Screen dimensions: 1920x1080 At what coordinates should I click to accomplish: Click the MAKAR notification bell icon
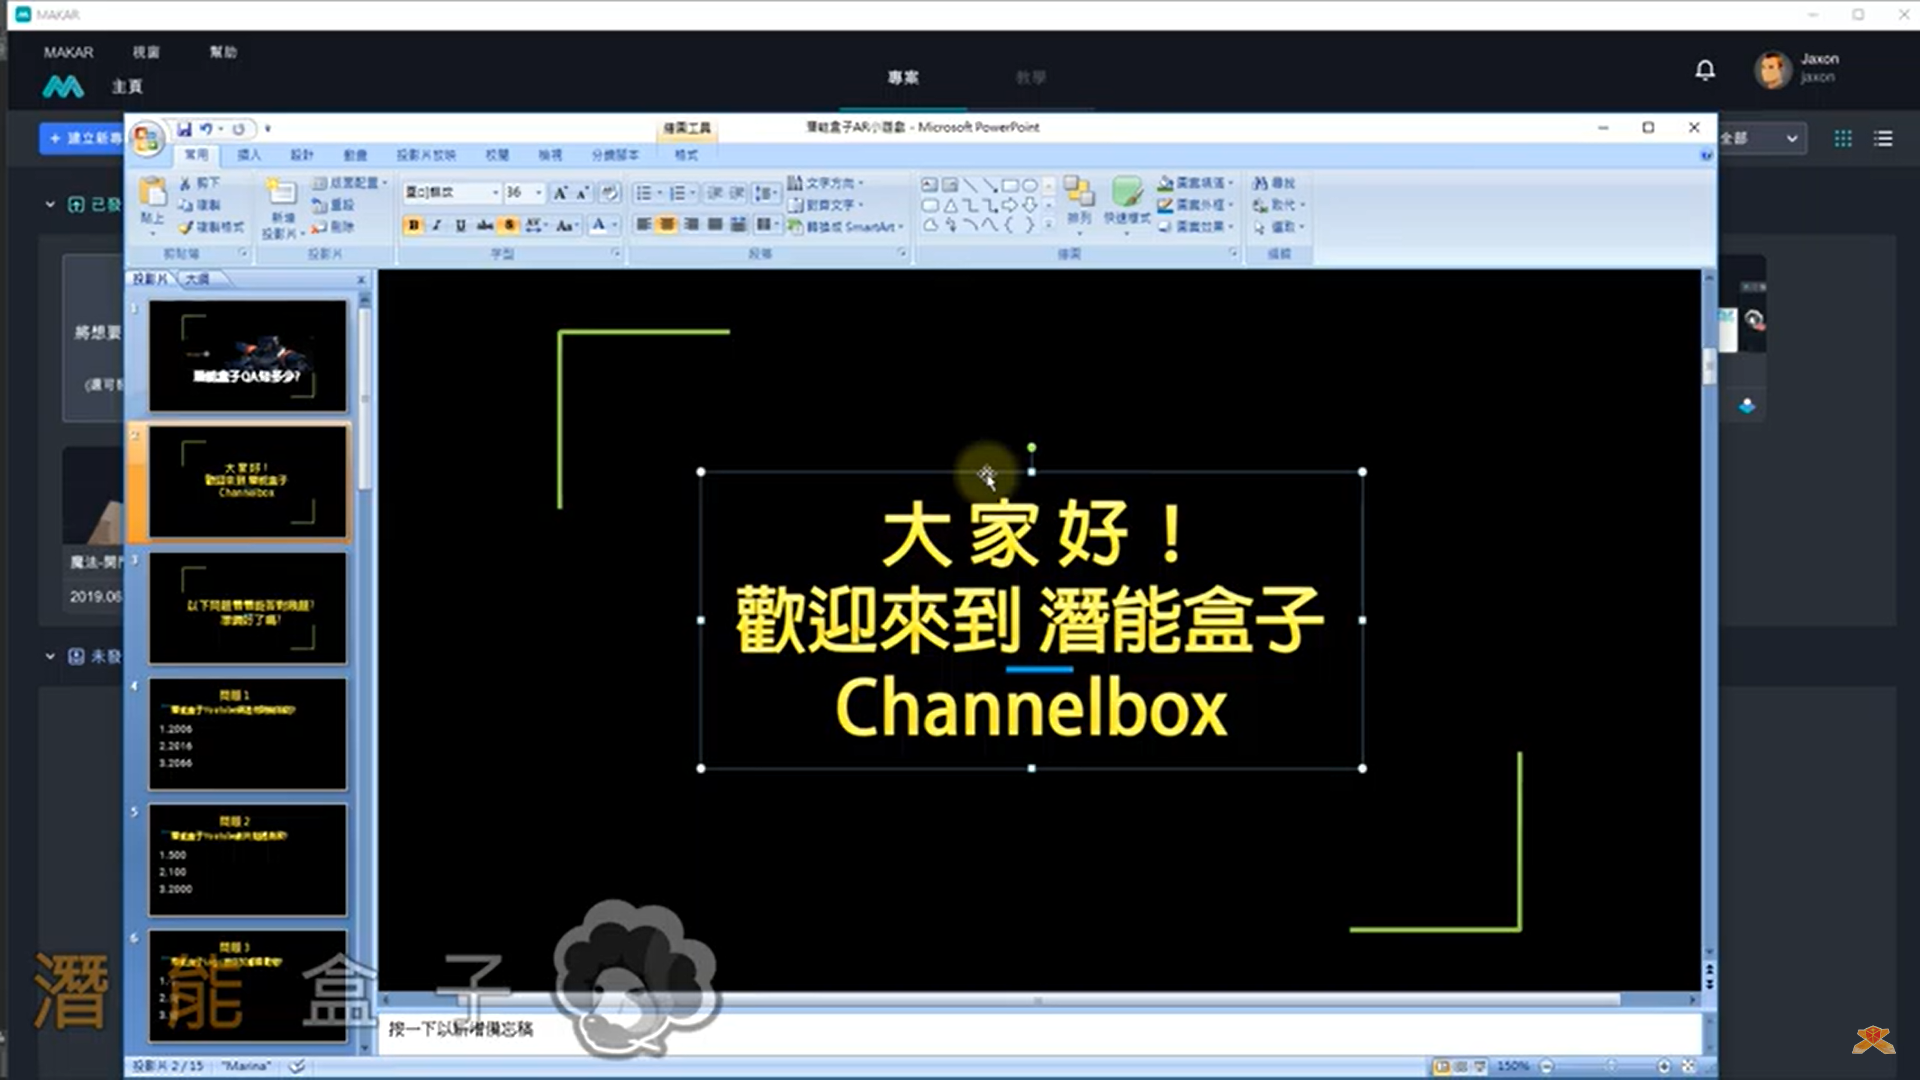[x=1705, y=70]
